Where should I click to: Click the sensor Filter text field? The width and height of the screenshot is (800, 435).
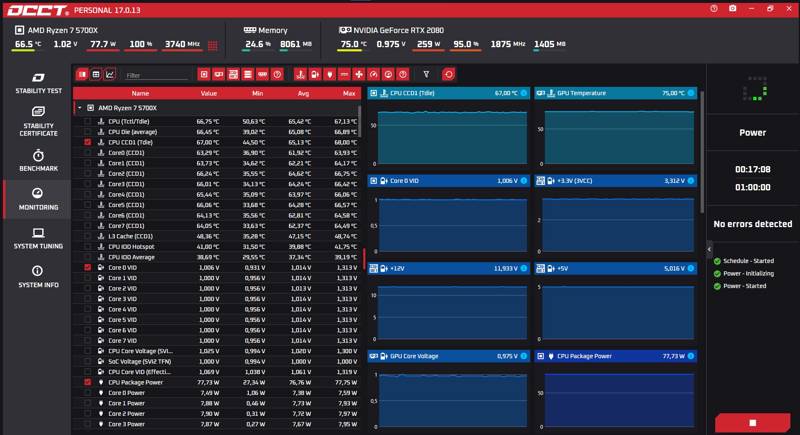coord(157,75)
